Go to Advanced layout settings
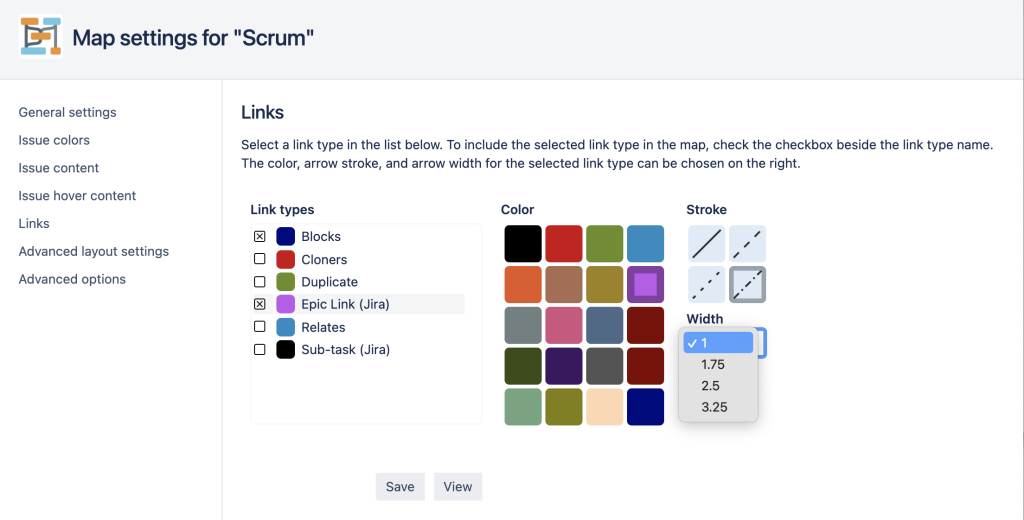Viewport: 1024px width, 520px height. (93, 252)
